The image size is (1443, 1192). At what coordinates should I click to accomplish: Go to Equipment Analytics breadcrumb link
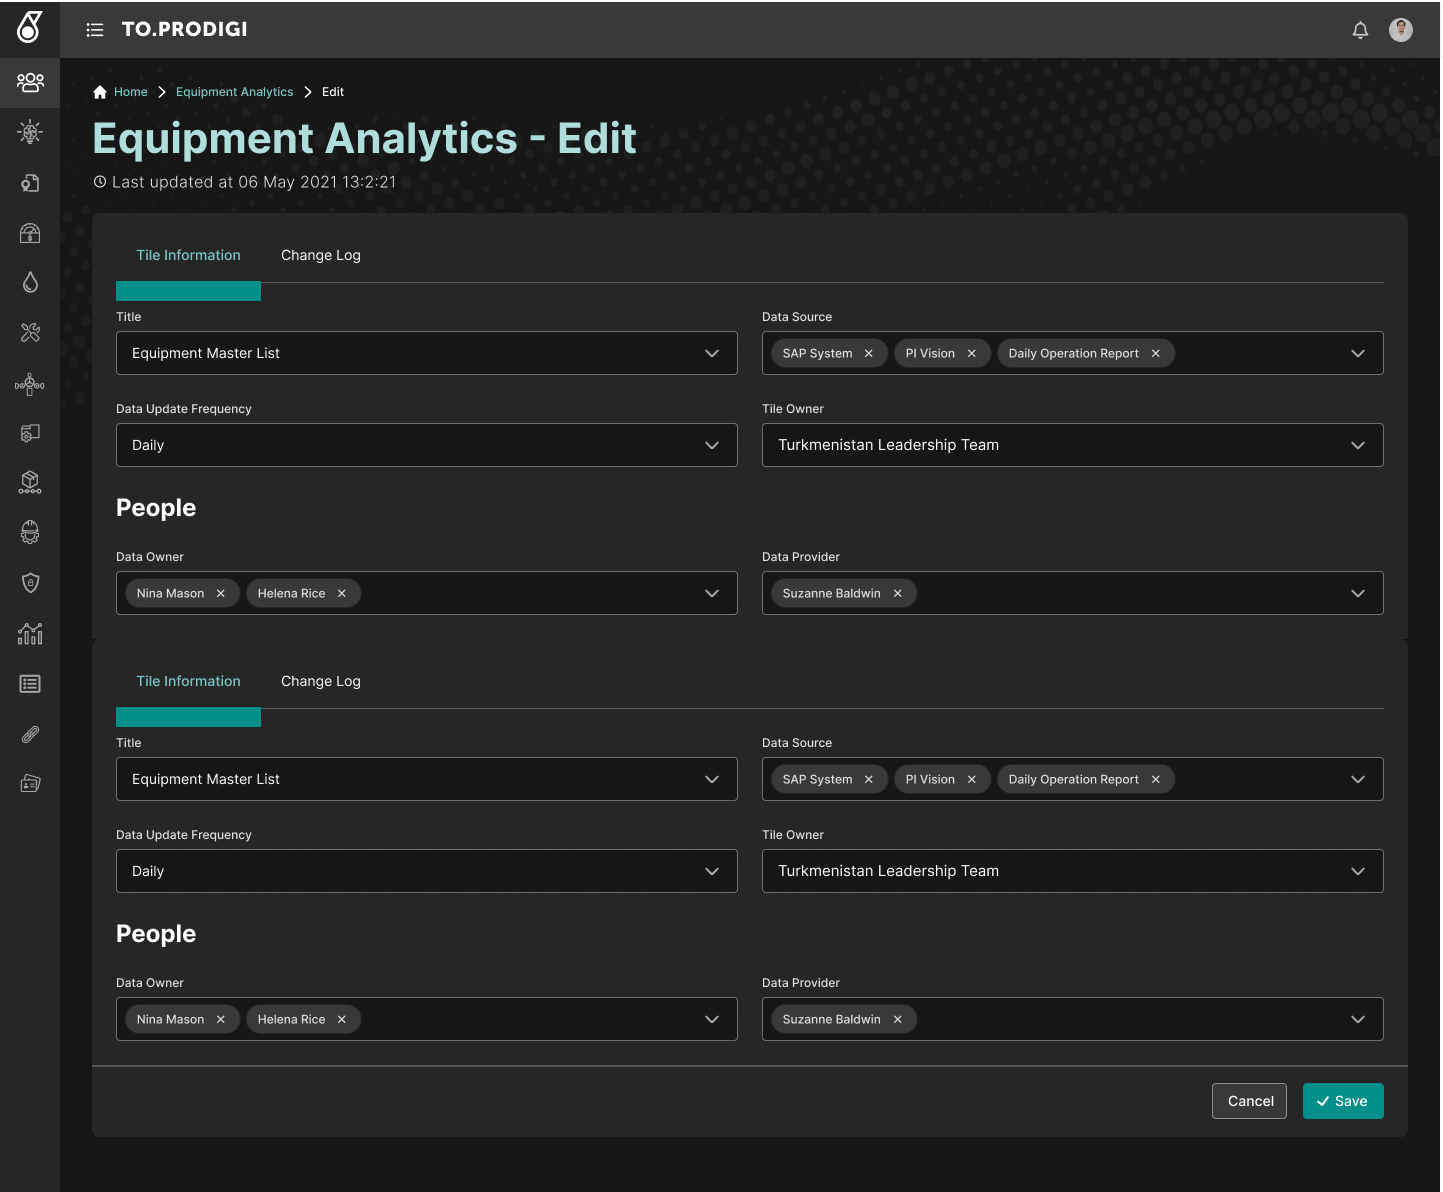[x=234, y=92]
